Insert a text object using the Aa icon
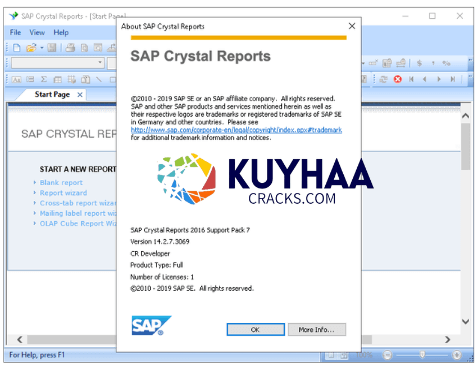 (17, 79)
